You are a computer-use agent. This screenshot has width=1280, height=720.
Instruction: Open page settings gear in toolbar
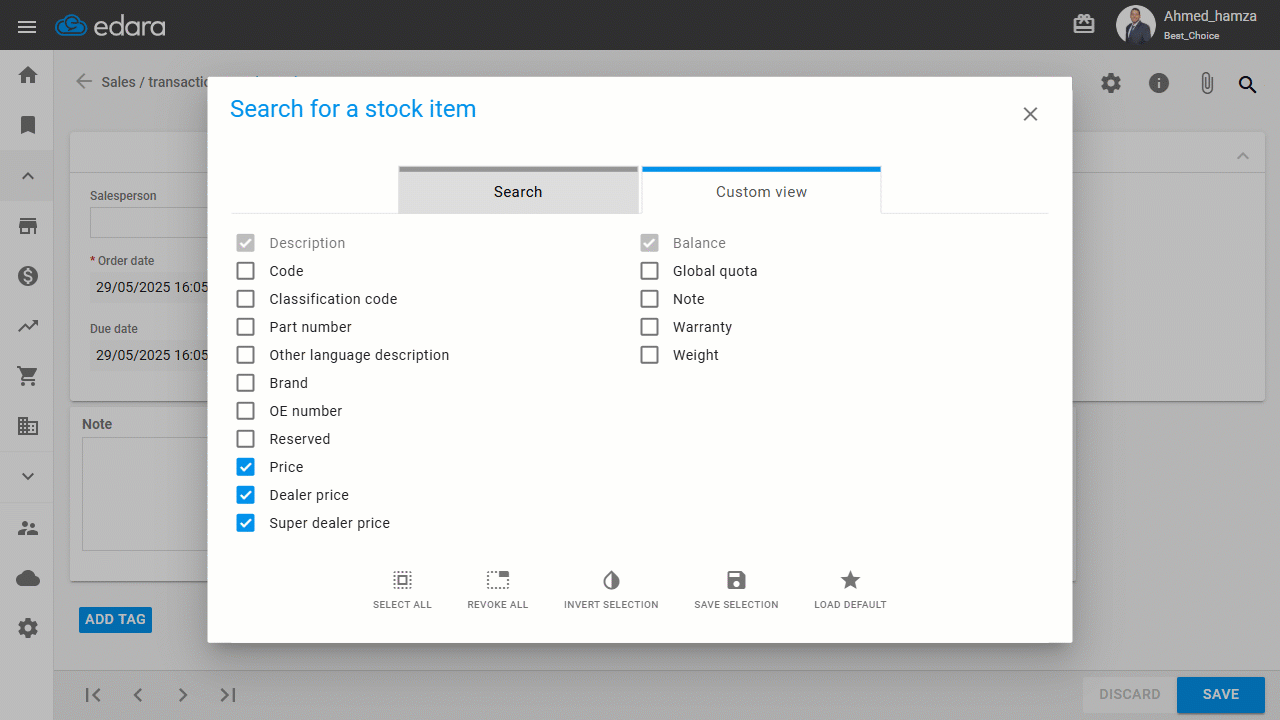tap(1111, 83)
